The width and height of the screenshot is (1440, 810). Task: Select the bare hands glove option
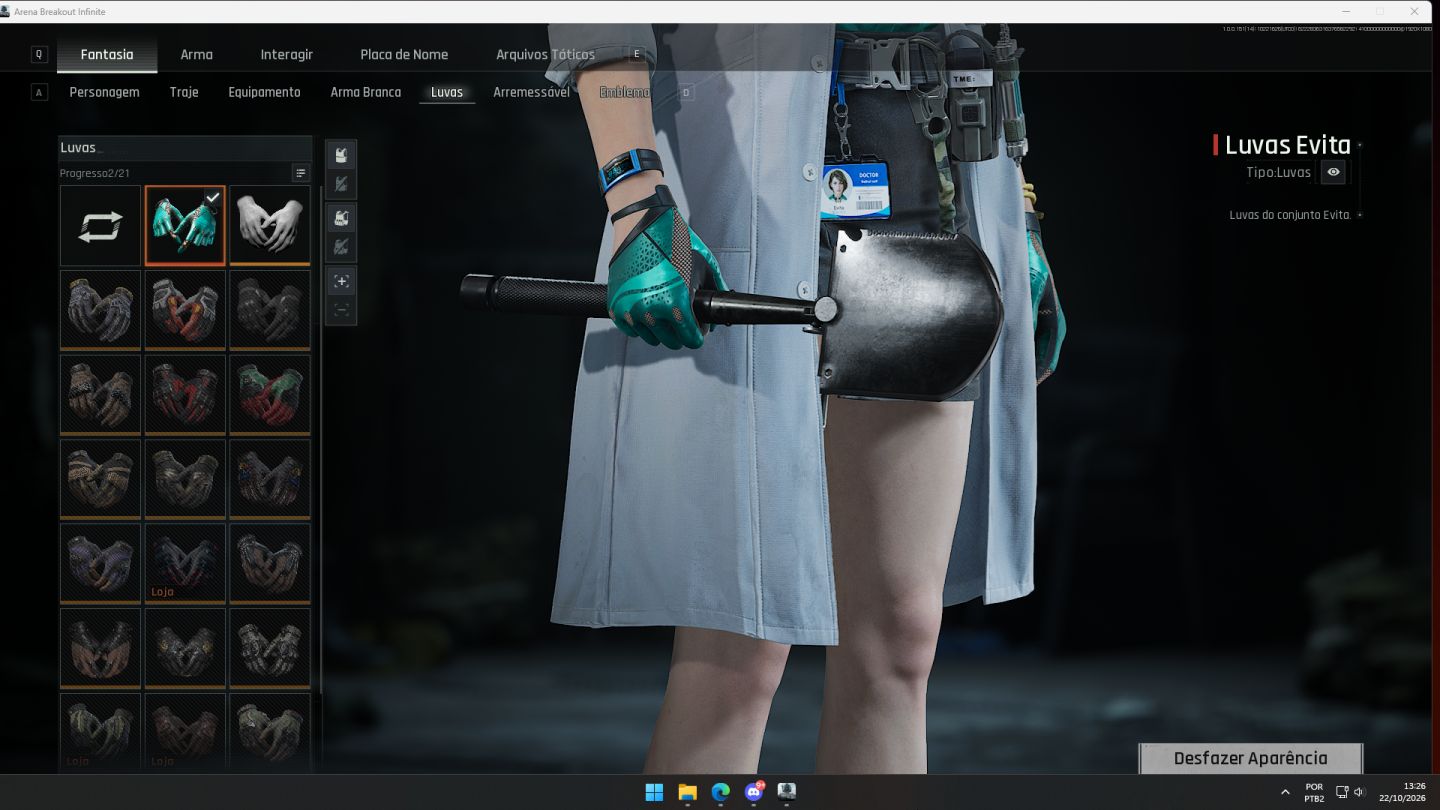pos(270,226)
